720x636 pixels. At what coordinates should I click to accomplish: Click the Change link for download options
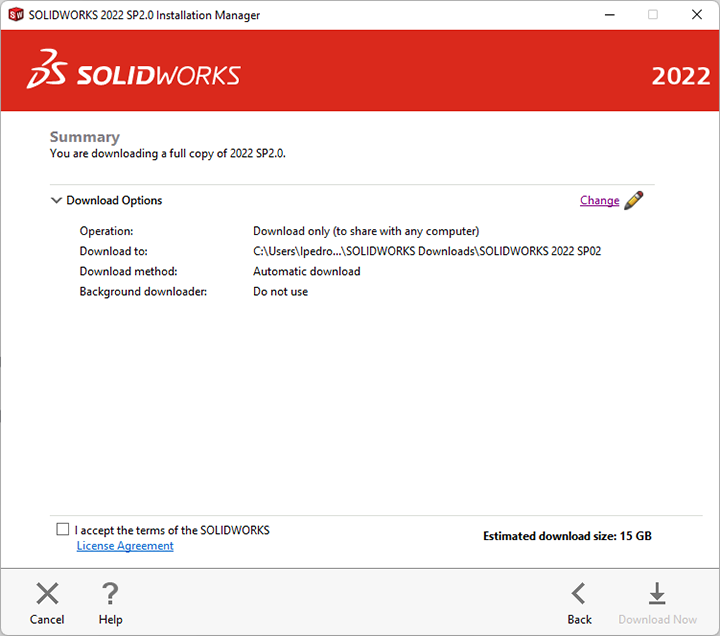point(599,200)
